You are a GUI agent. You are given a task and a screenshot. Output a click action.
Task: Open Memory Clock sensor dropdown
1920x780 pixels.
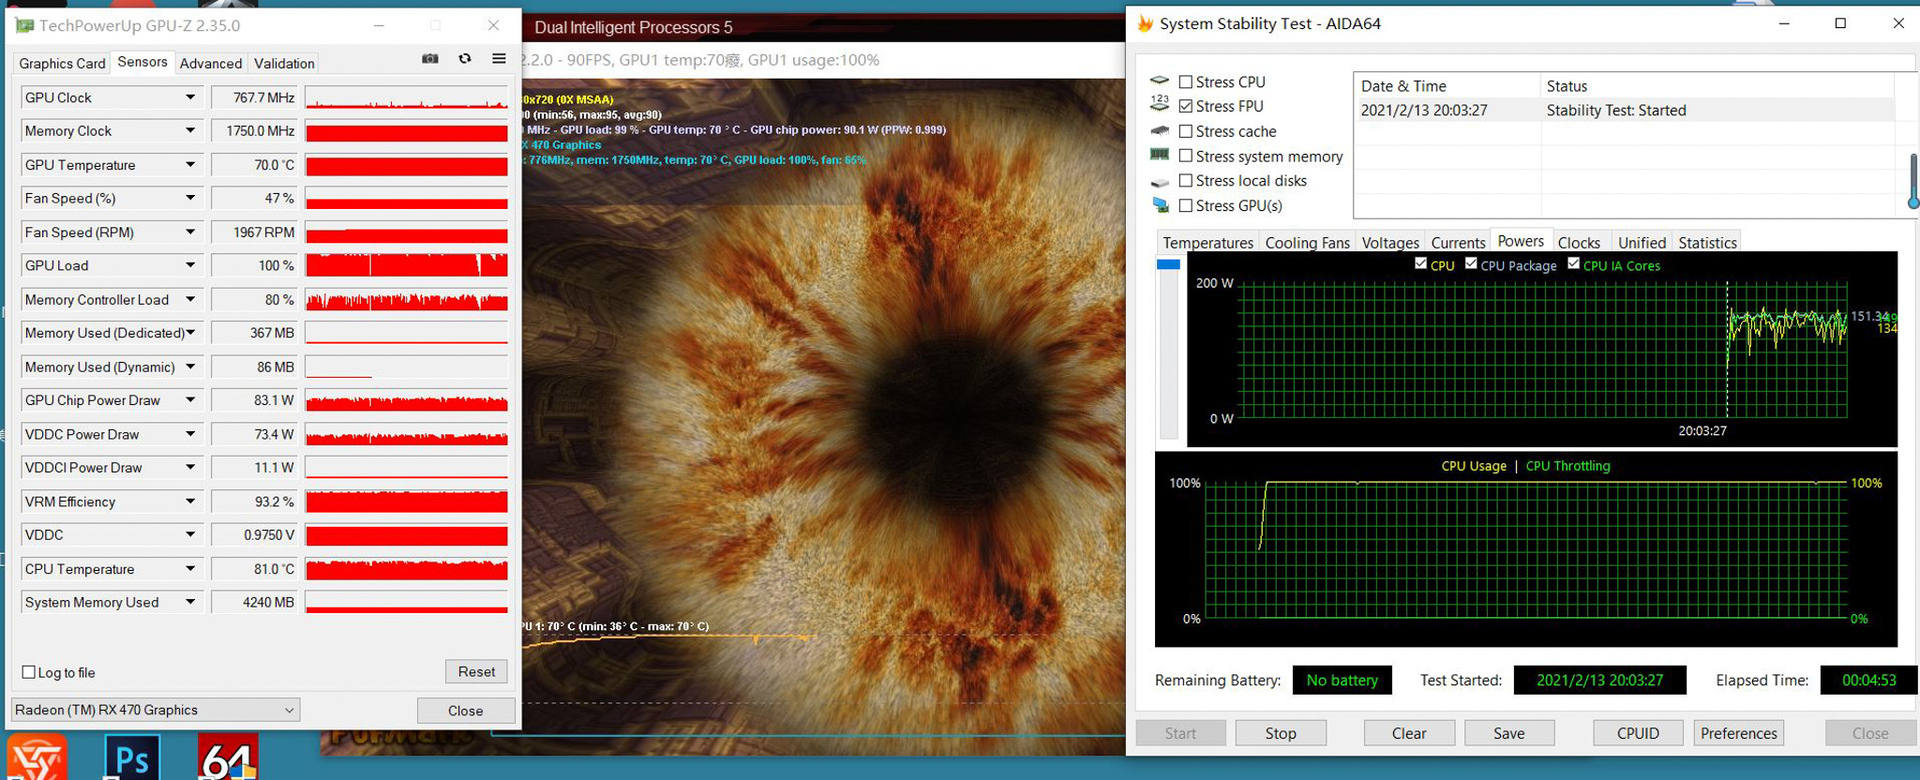point(190,131)
